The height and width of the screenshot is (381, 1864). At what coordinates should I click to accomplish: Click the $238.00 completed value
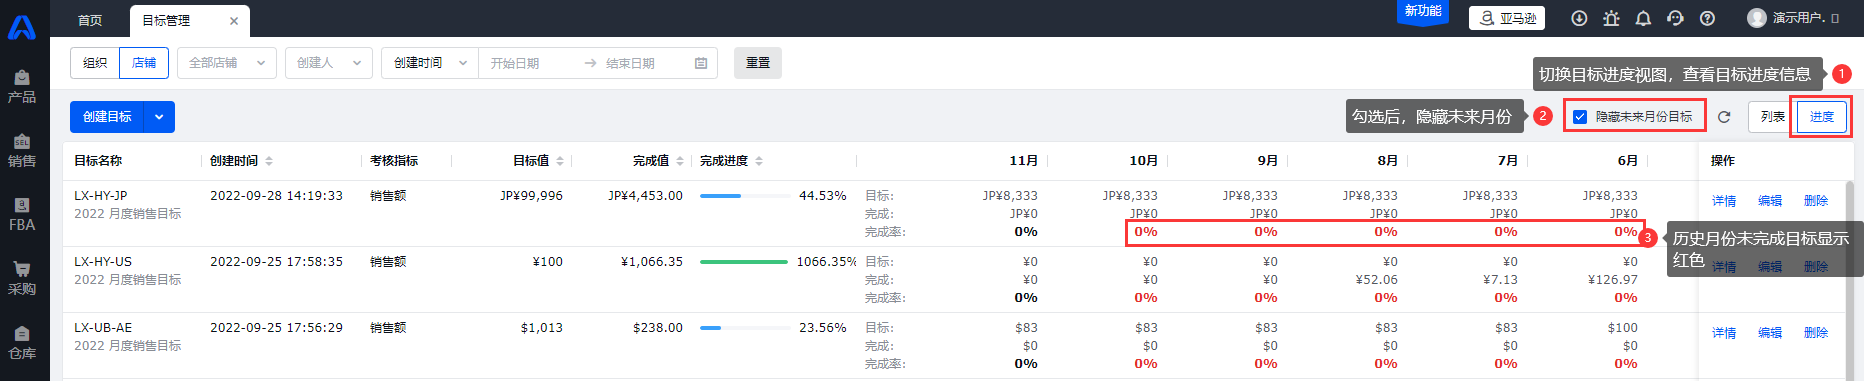coord(658,328)
